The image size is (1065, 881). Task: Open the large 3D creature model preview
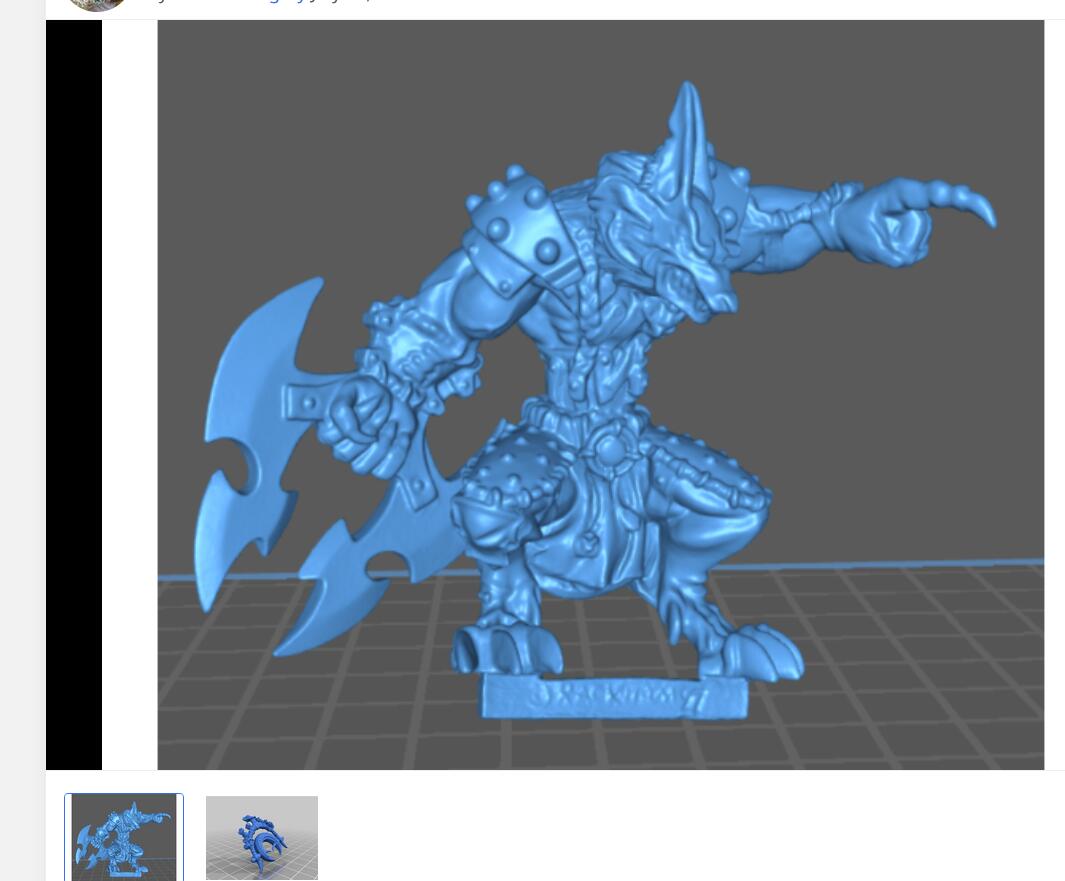tap(600, 395)
